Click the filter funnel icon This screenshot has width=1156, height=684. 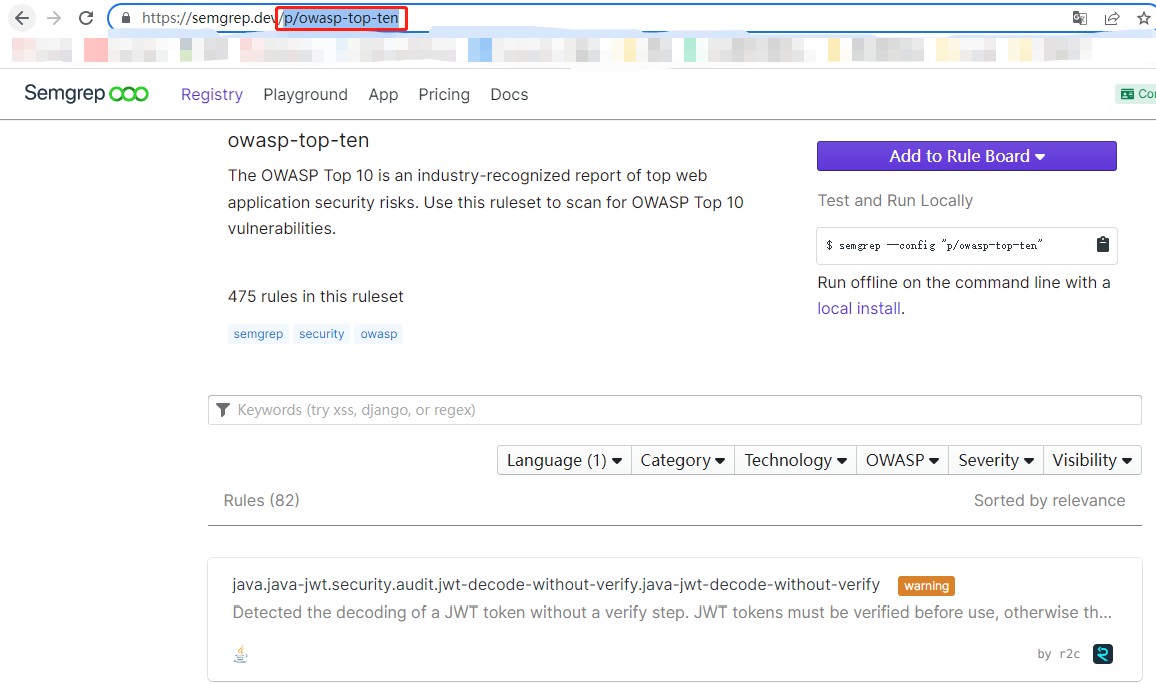(223, 410)
